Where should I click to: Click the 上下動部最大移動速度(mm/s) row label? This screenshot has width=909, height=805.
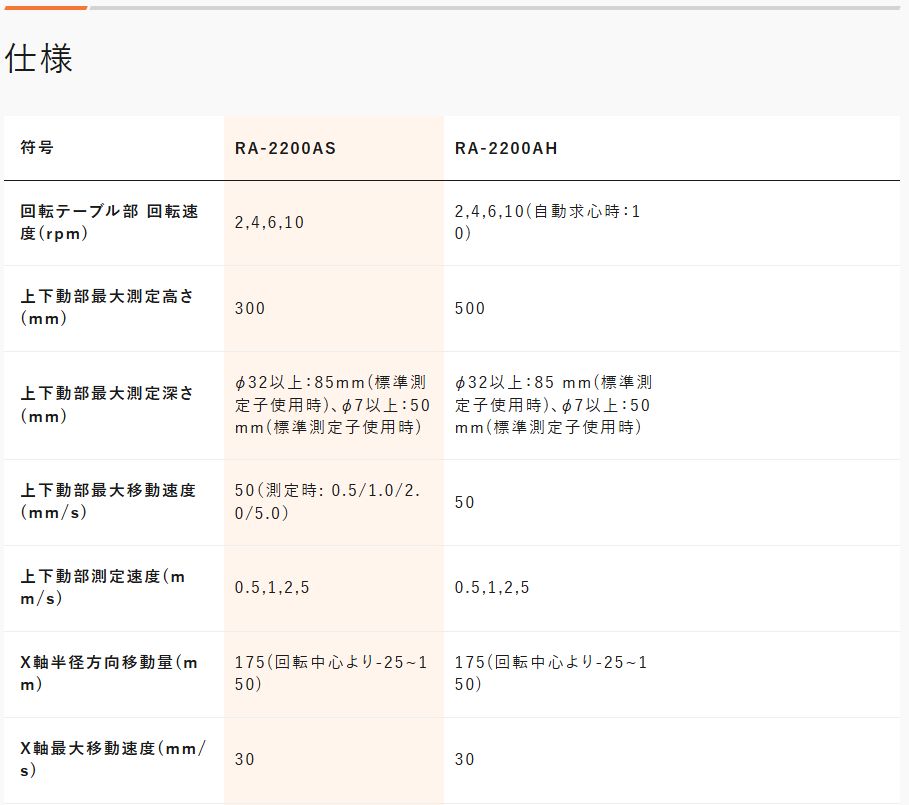point(108,502)
